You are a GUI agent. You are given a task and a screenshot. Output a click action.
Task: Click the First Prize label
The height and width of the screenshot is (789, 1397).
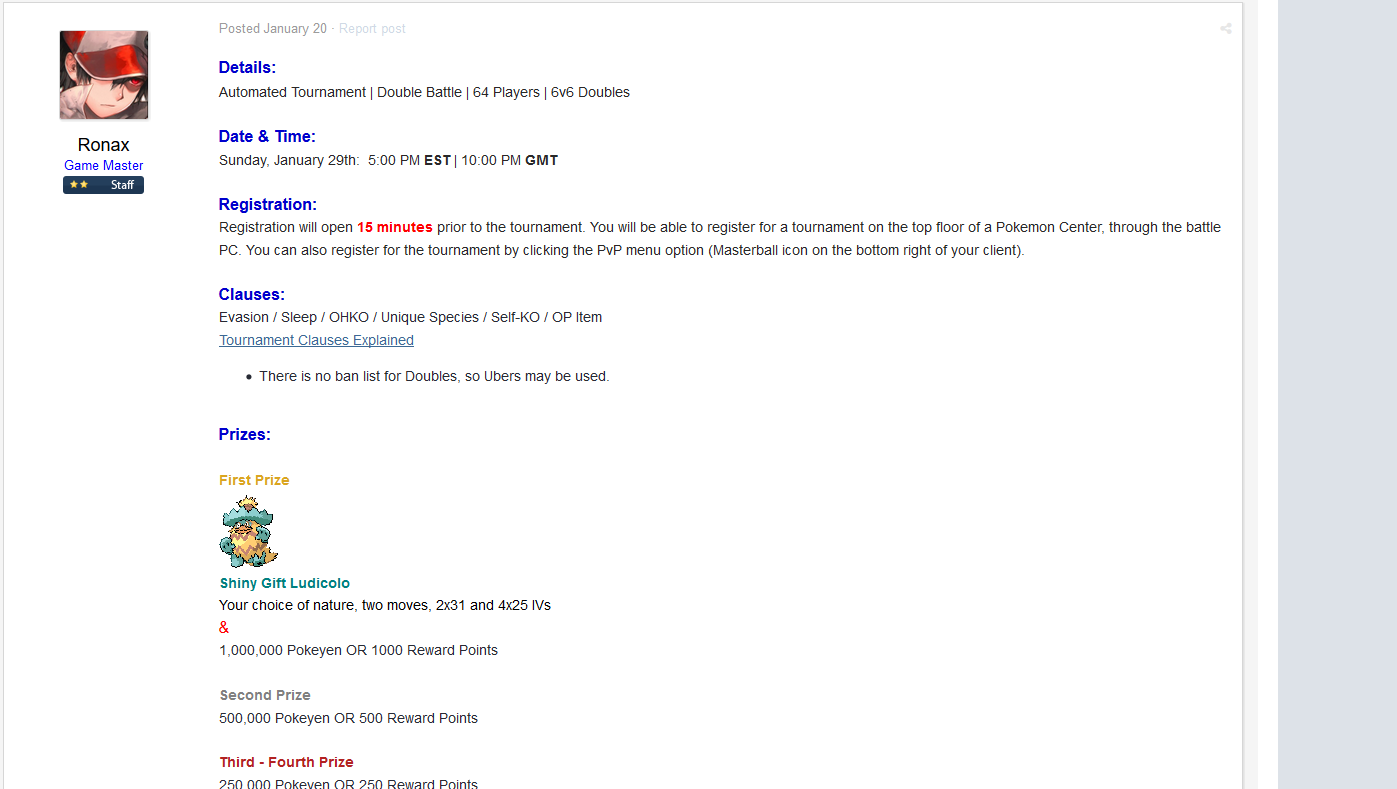[x=254, y=480]
